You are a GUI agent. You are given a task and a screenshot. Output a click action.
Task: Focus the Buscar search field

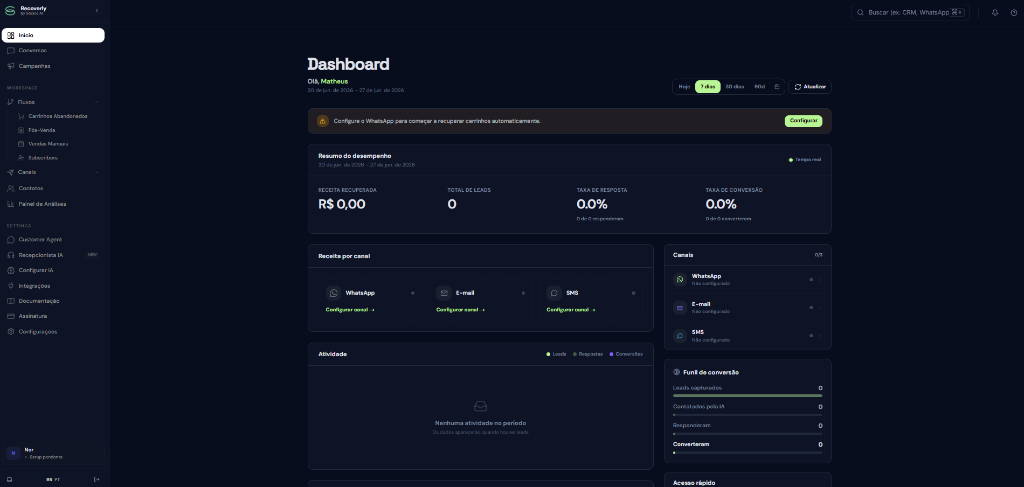point(910,12)
